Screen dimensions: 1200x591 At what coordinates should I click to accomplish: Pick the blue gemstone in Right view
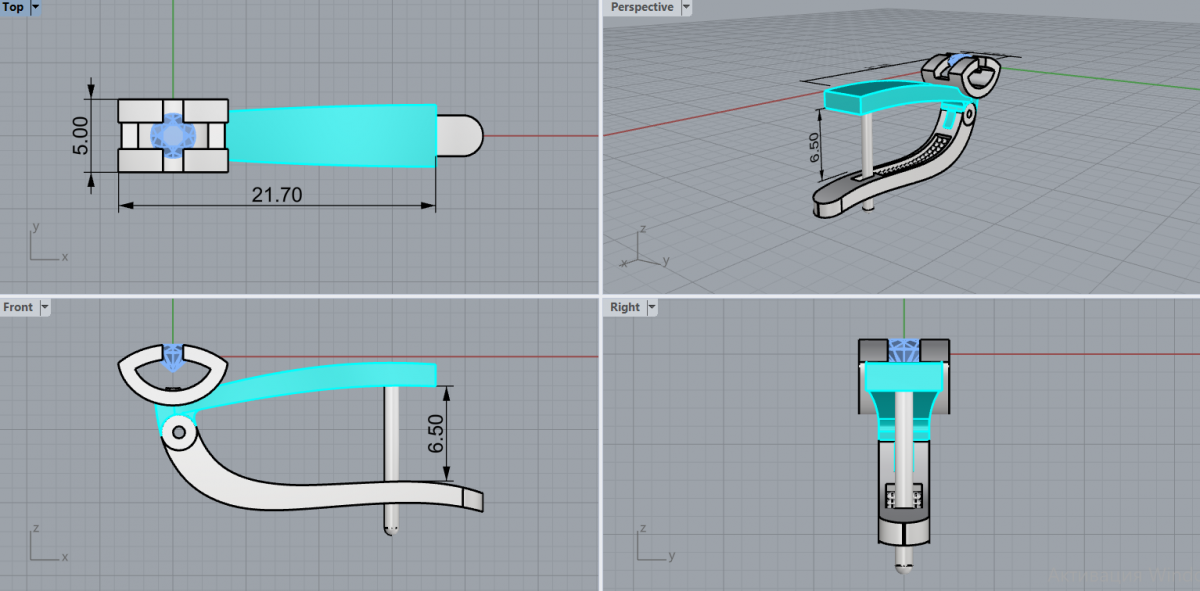tap(904, 351)
